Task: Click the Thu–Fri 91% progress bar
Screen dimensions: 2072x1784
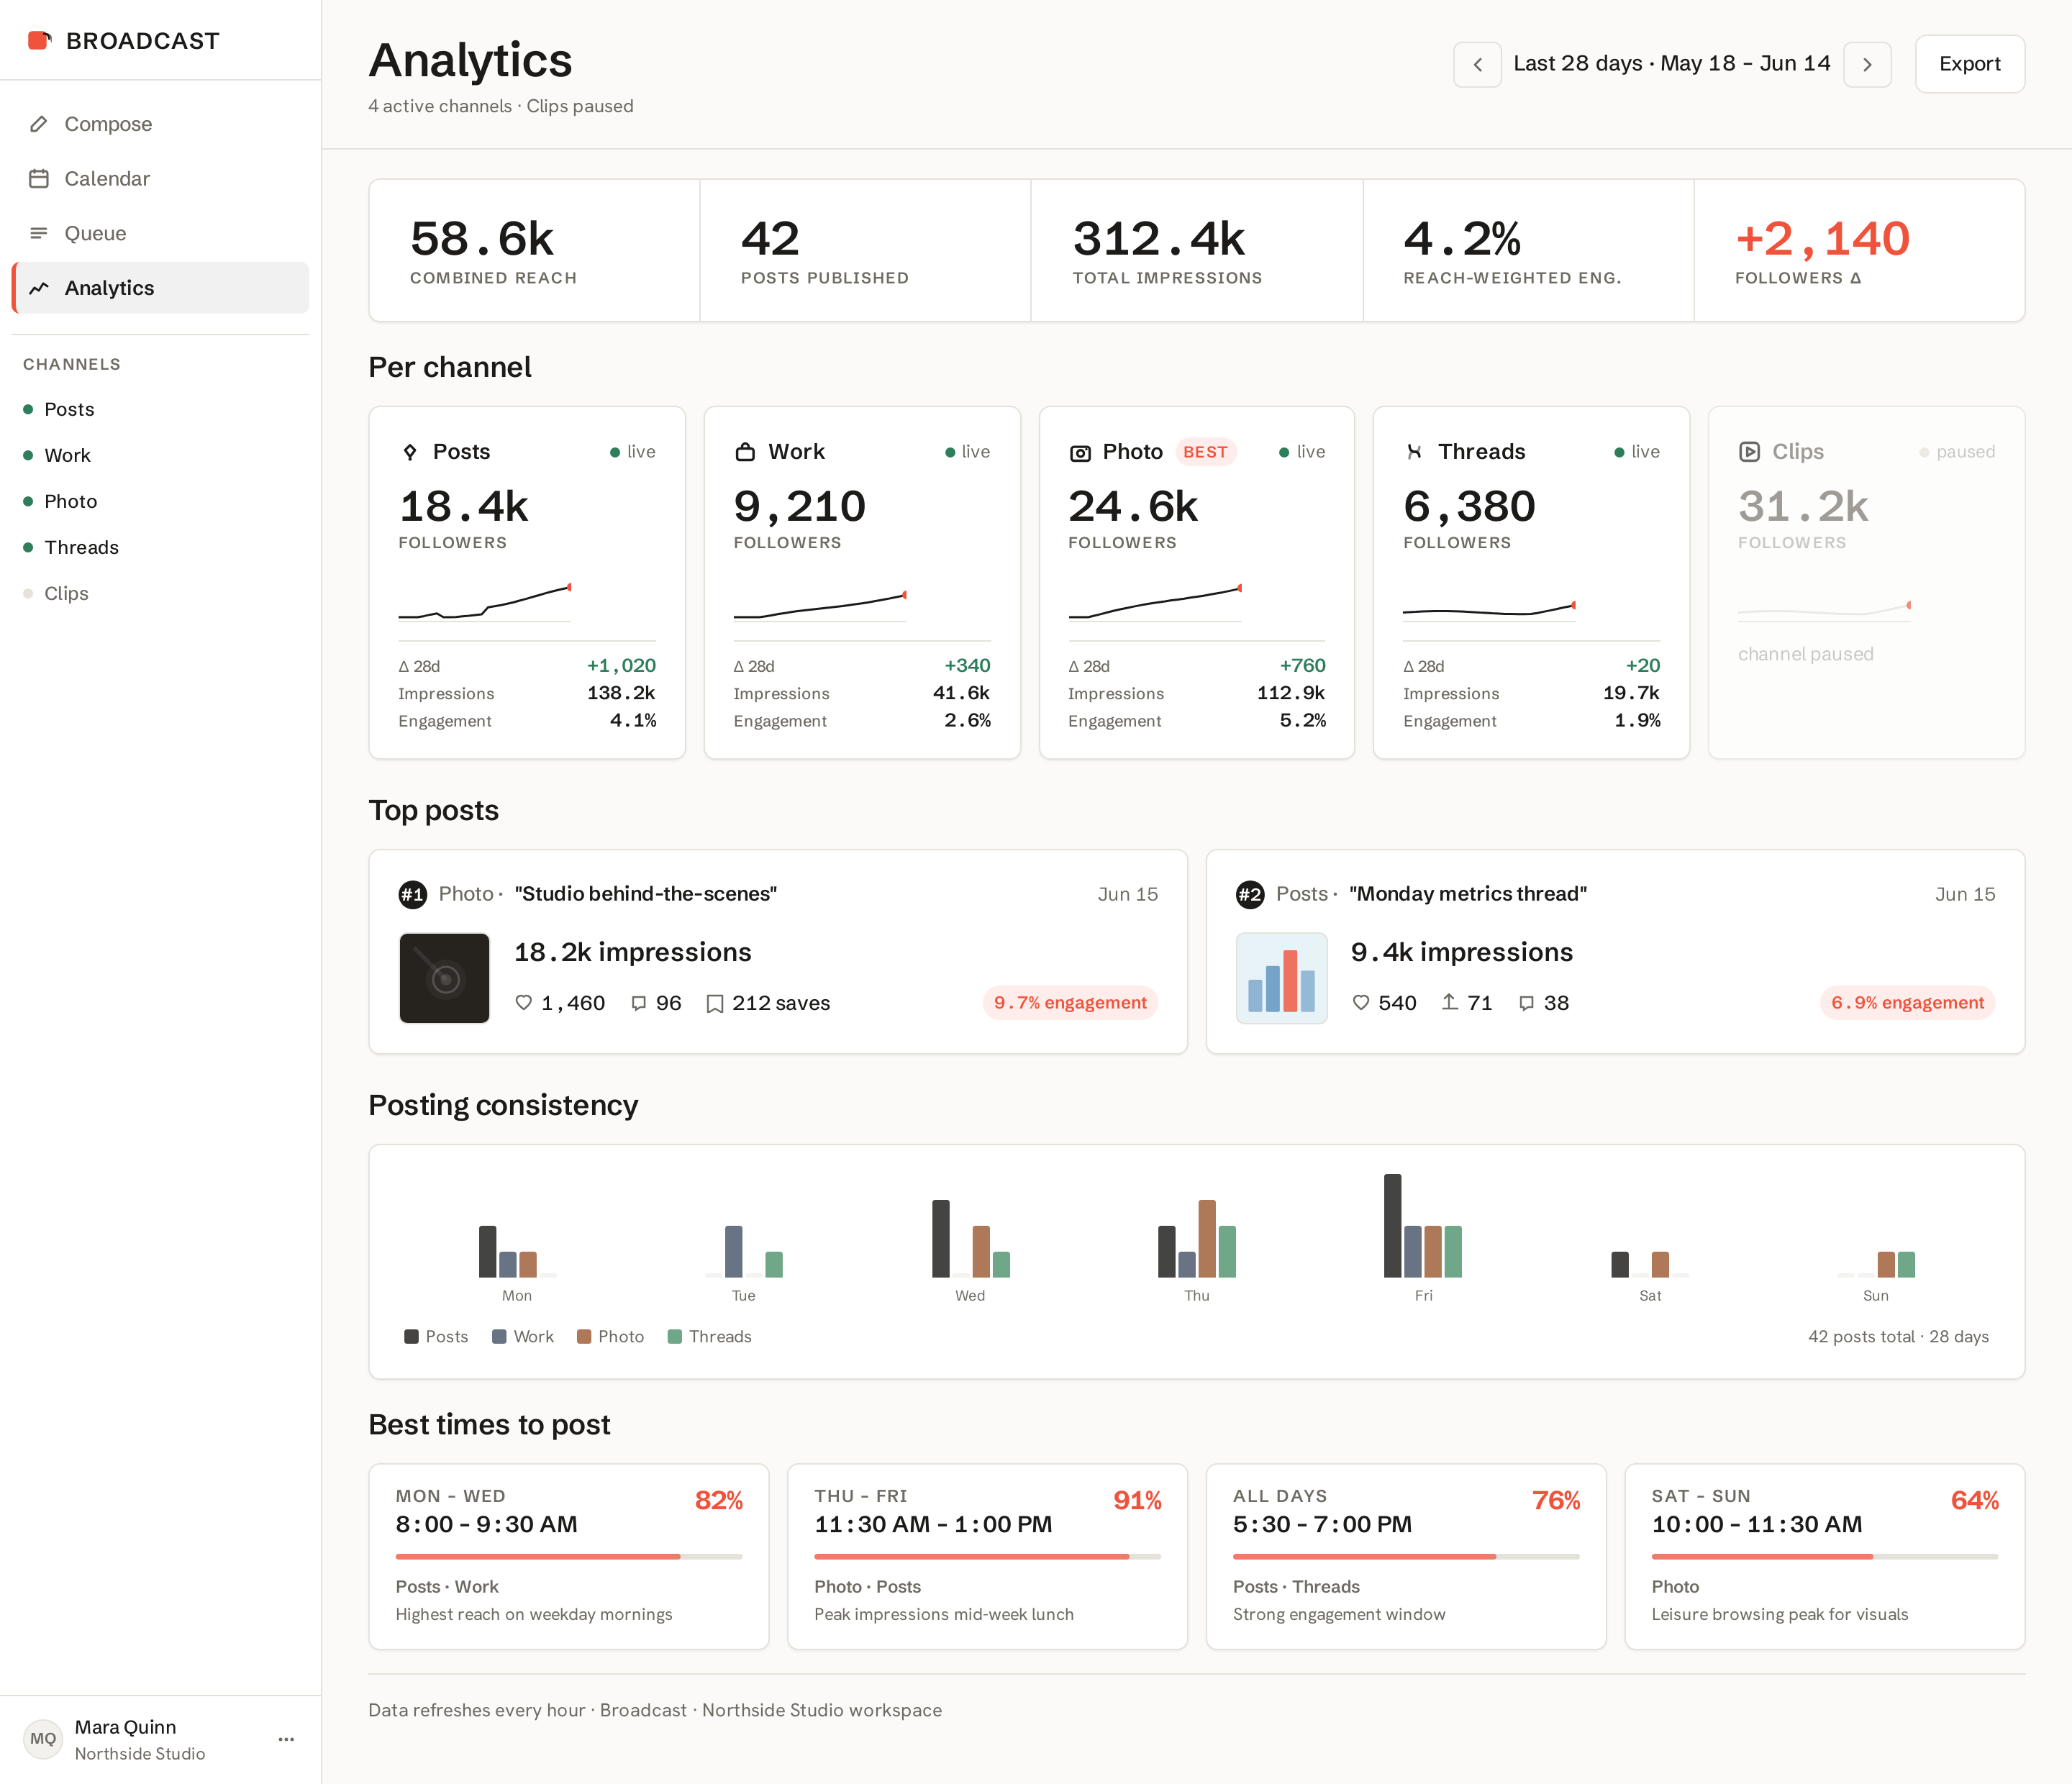Action: pyautogui.click(x=988, y=1557)
